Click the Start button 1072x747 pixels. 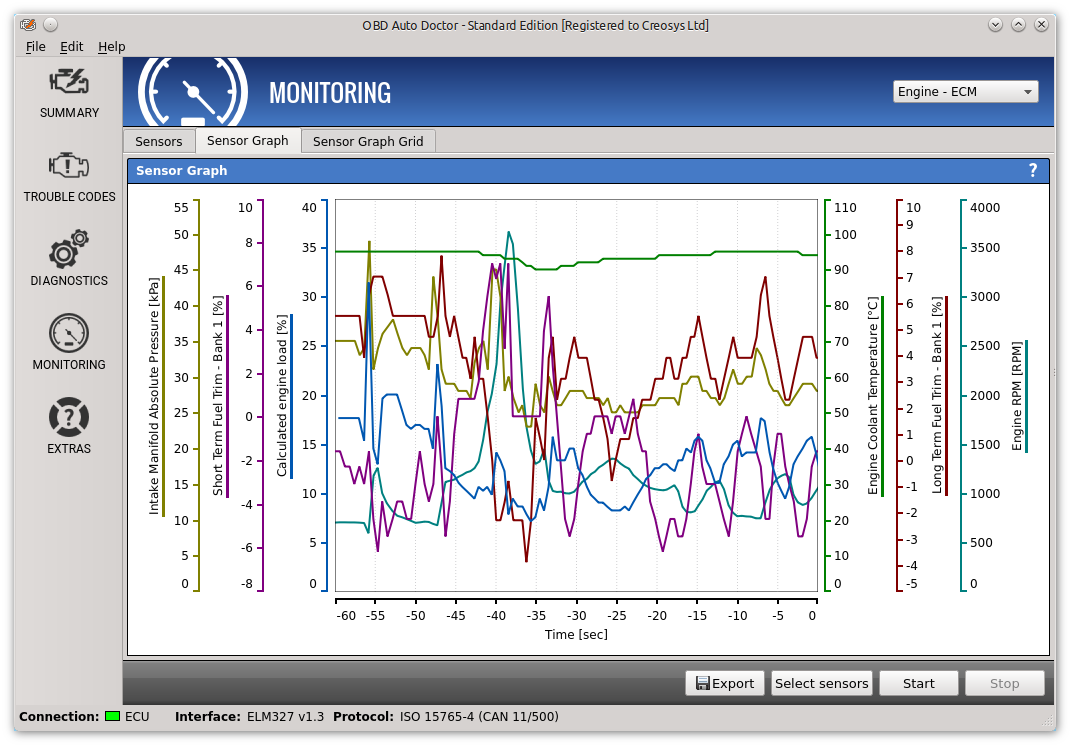coord(918,683)
